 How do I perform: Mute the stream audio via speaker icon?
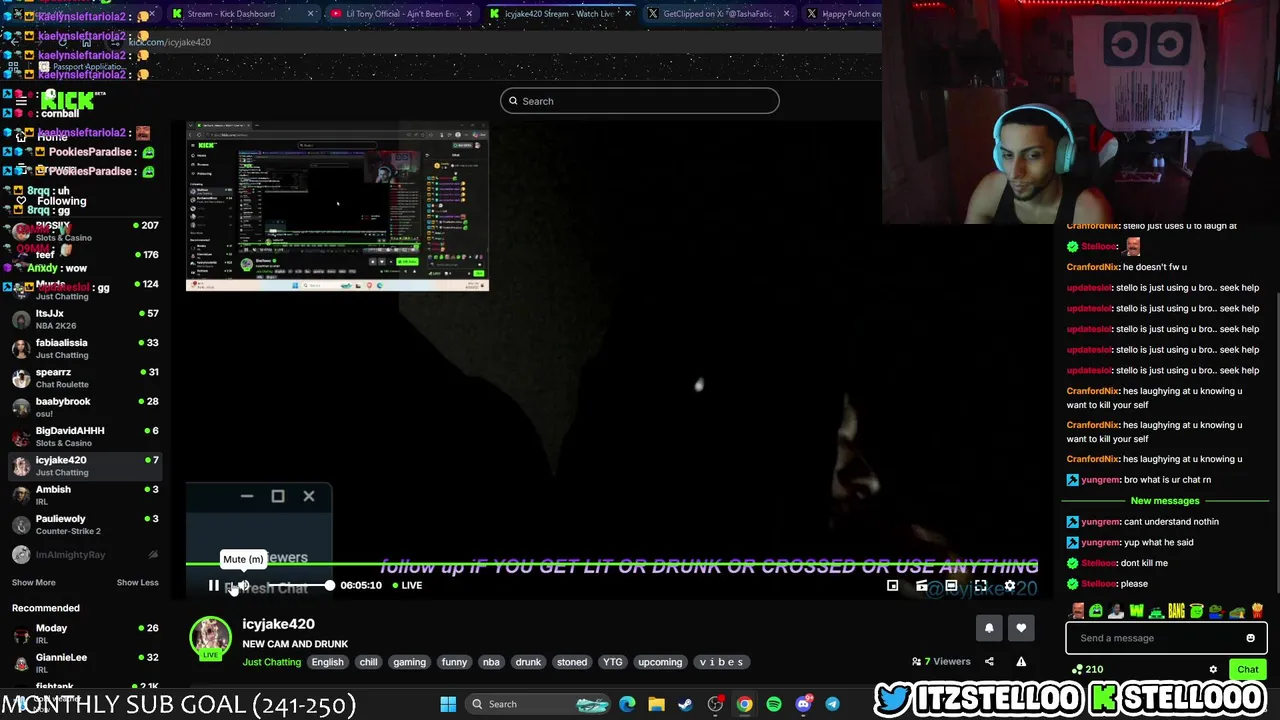[x=243, y=586]
